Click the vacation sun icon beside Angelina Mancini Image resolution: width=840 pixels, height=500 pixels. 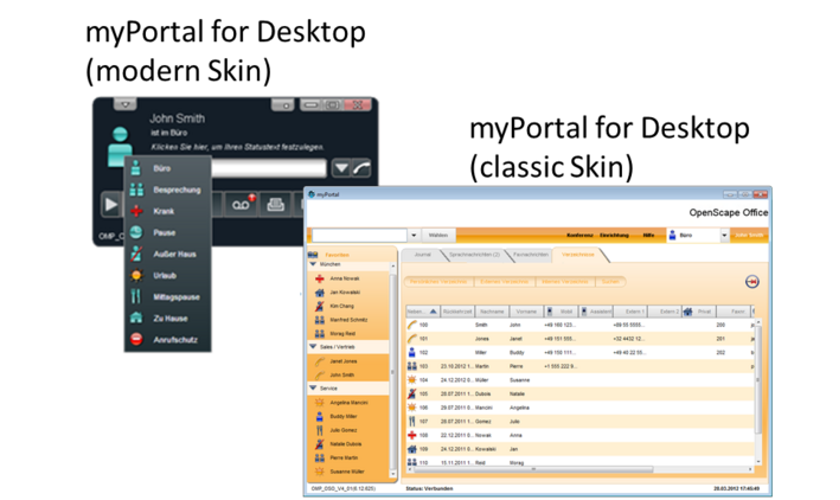coord(319,402)
